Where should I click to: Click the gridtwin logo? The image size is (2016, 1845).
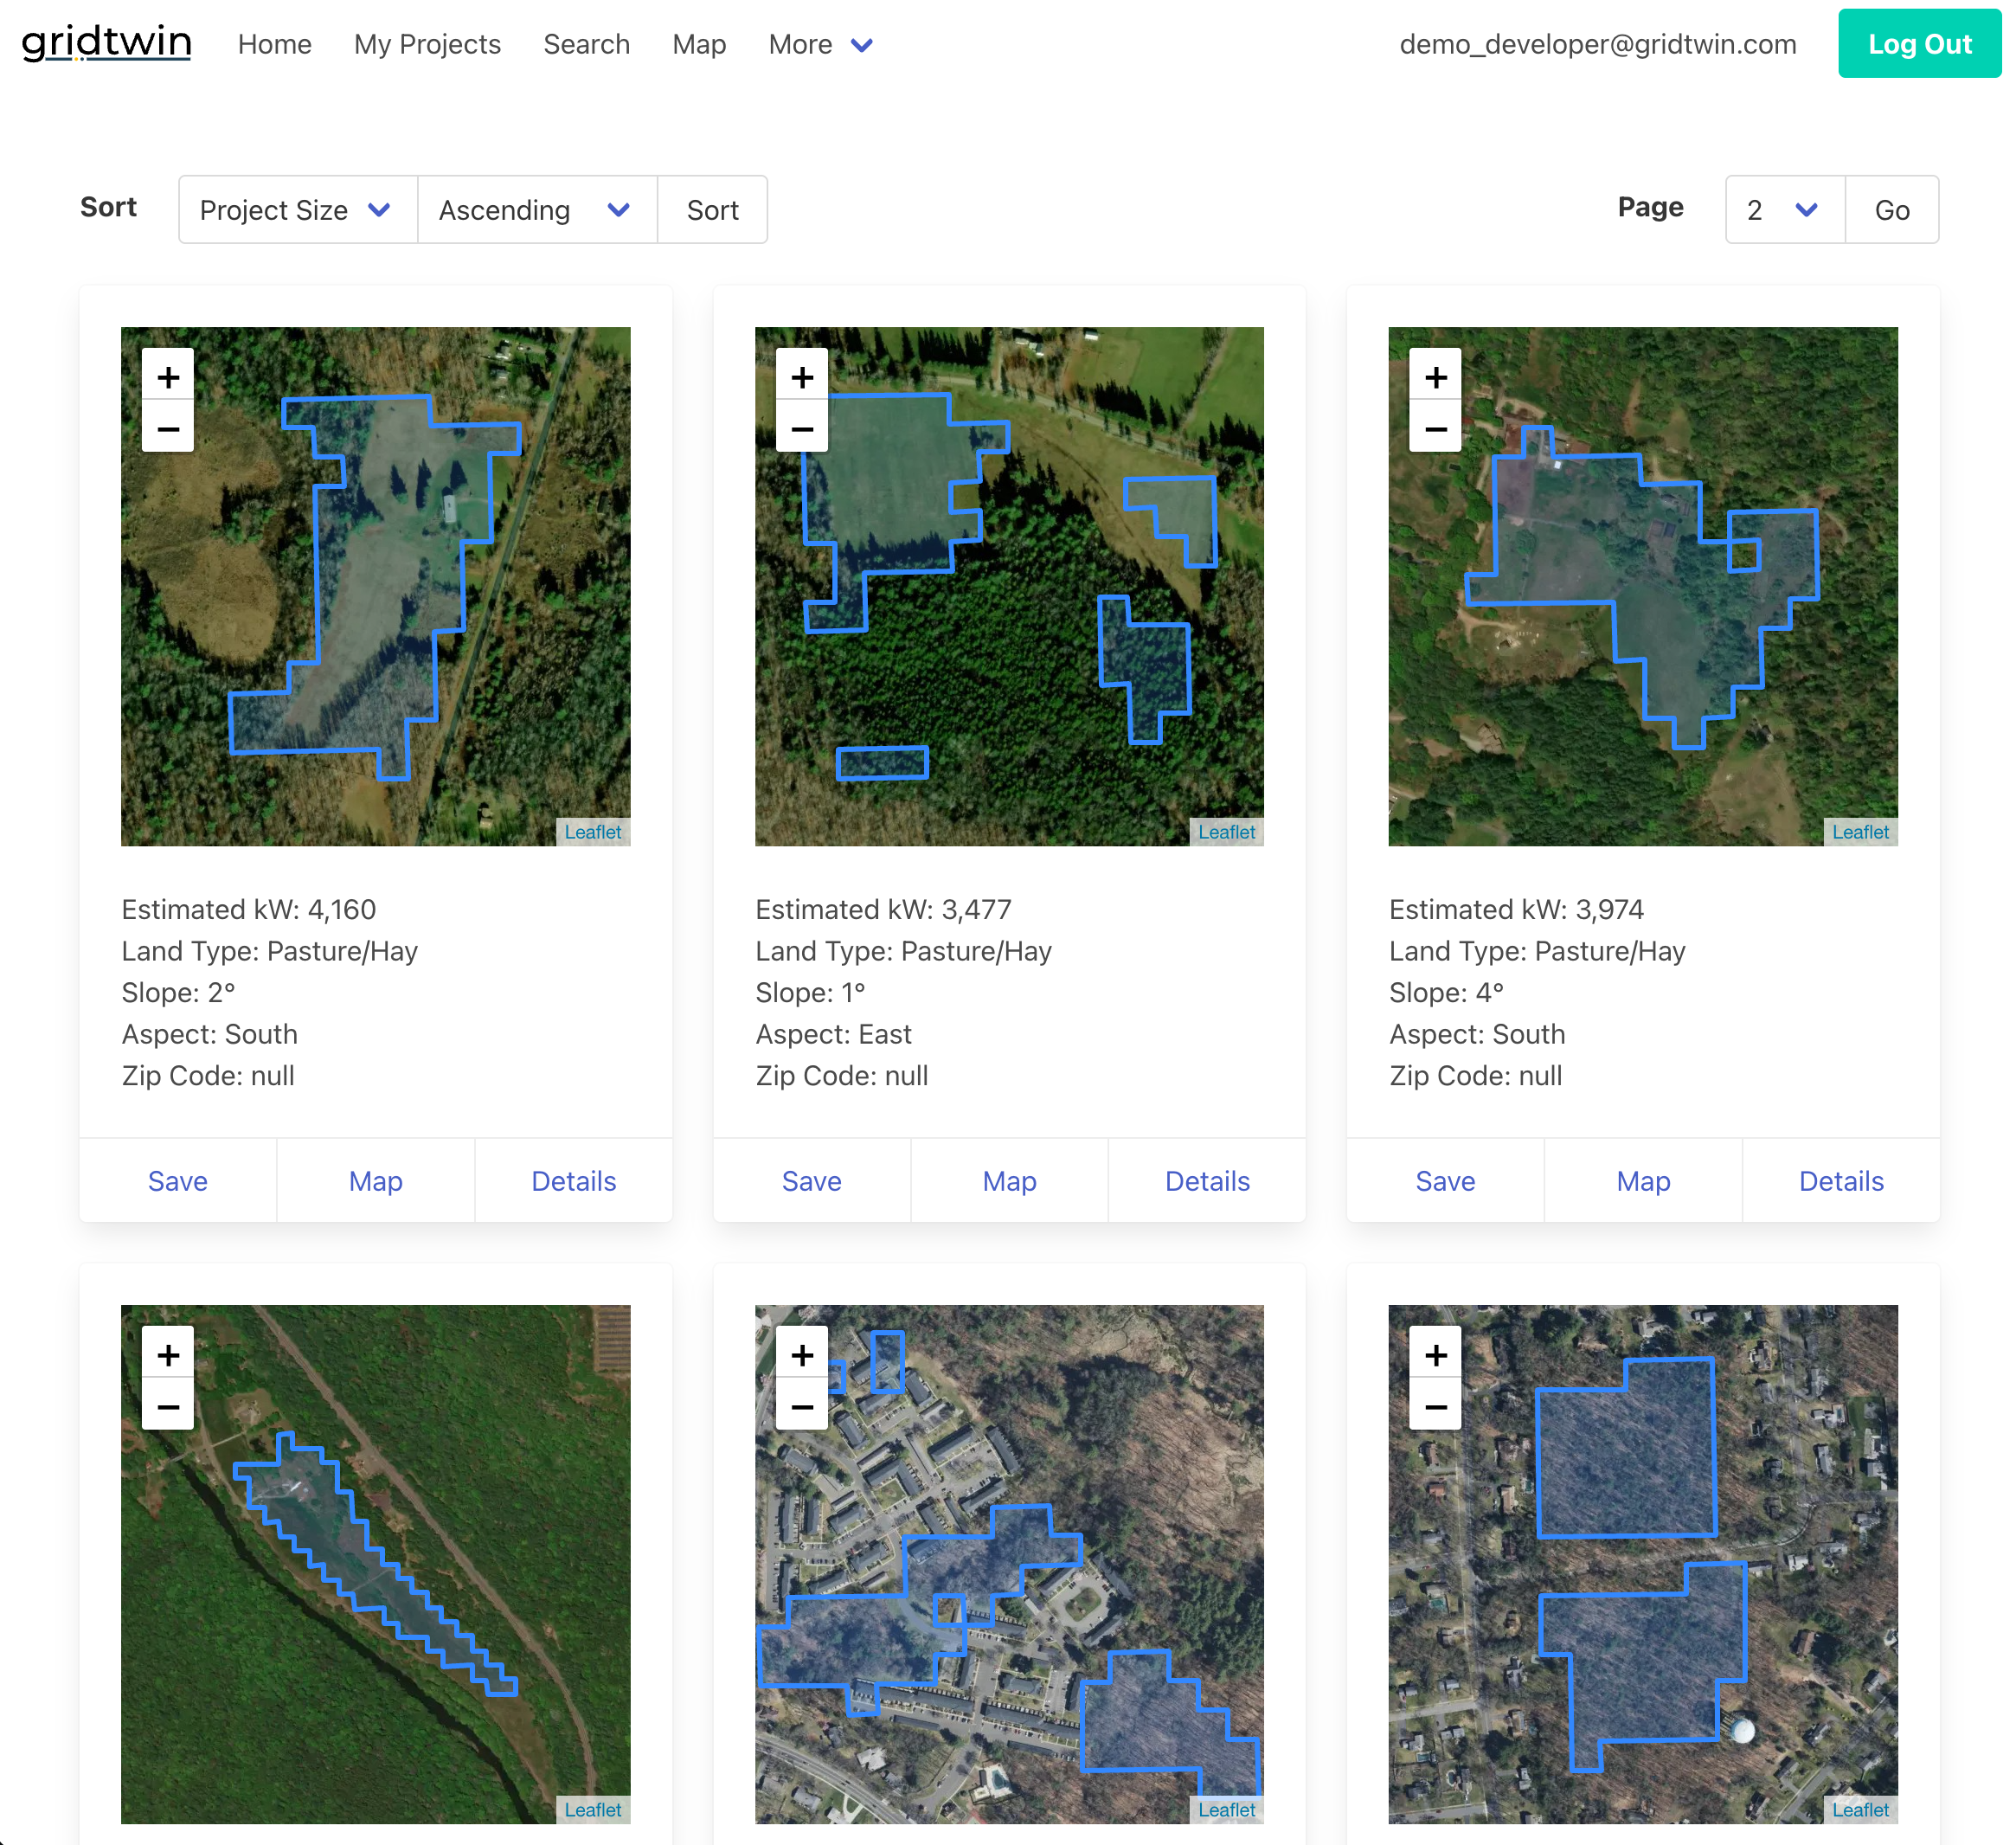[x=105, y=43]
